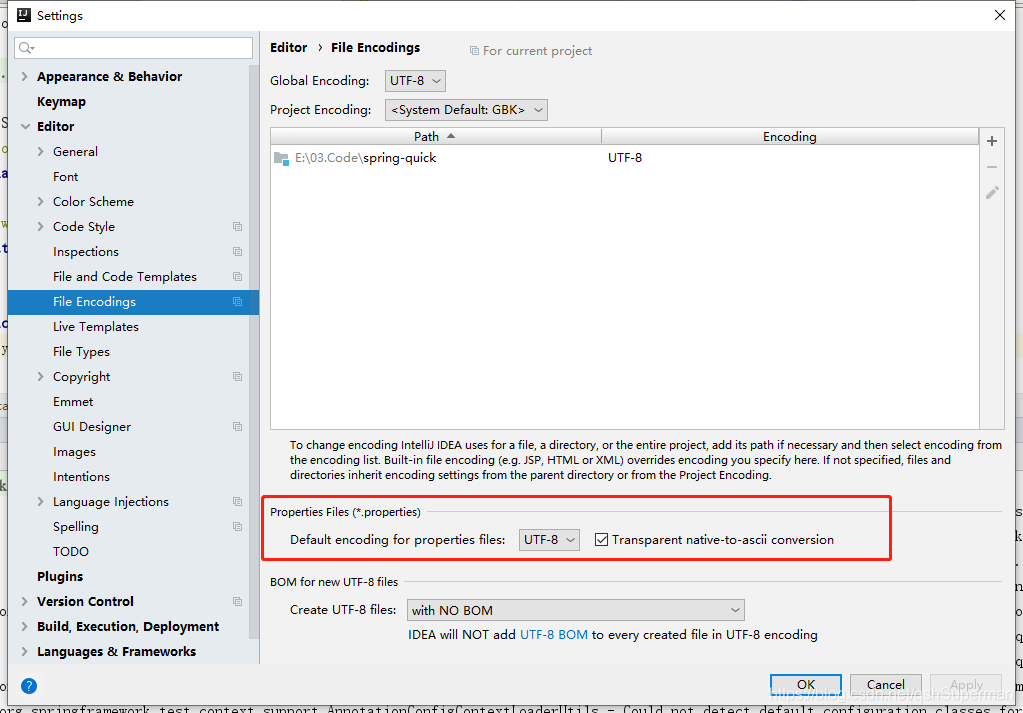Click the settings tree scrollbar
Image resolution: width=1023 pixels, height=713 pixels.
(254, 352)
